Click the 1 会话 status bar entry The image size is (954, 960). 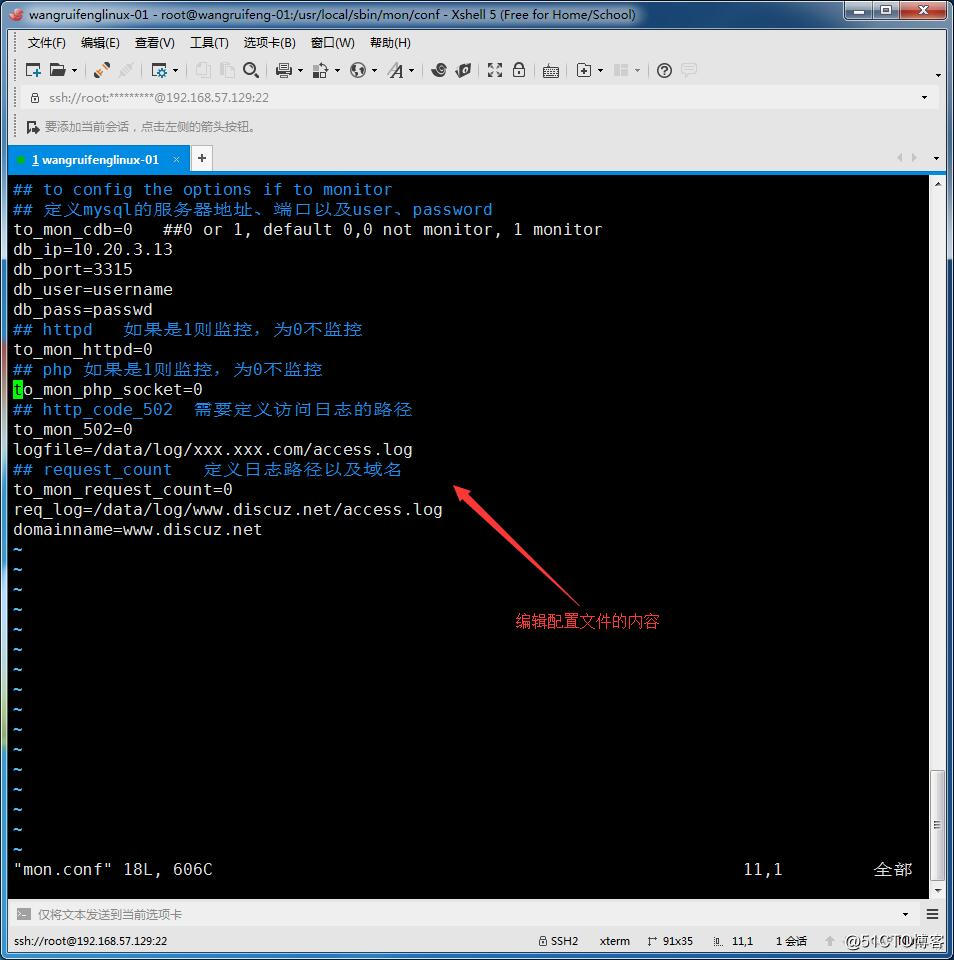pyautogui.click(x=791, y=940)
